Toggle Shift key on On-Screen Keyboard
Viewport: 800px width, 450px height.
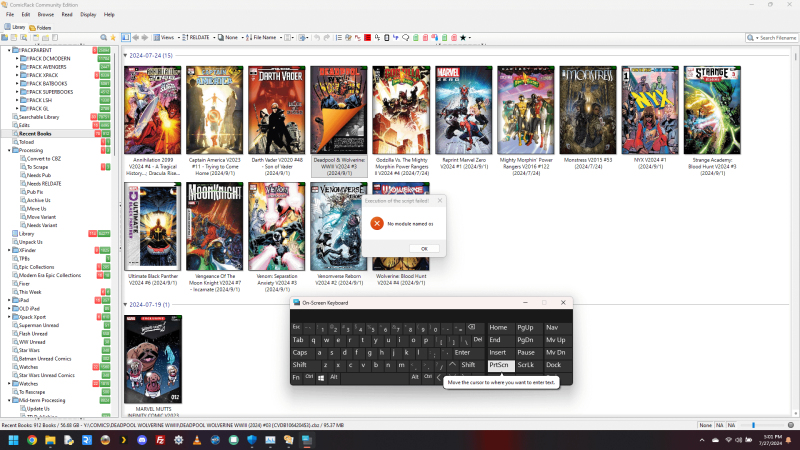tap(300, 365)
